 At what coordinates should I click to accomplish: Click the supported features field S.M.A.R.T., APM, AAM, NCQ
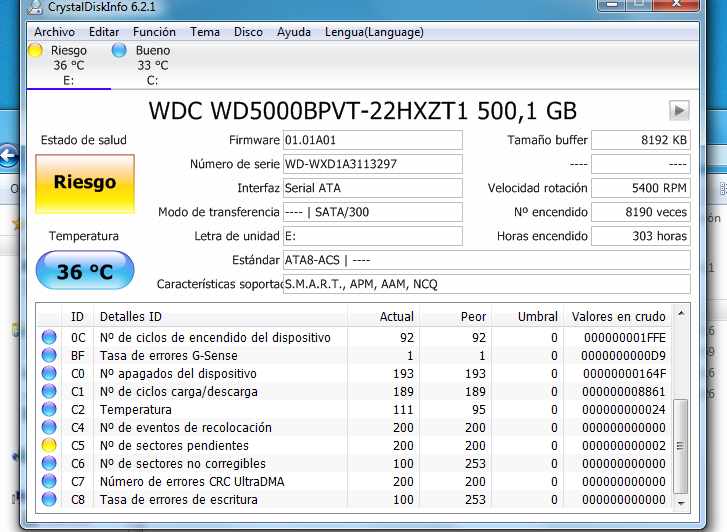point(487,284)
